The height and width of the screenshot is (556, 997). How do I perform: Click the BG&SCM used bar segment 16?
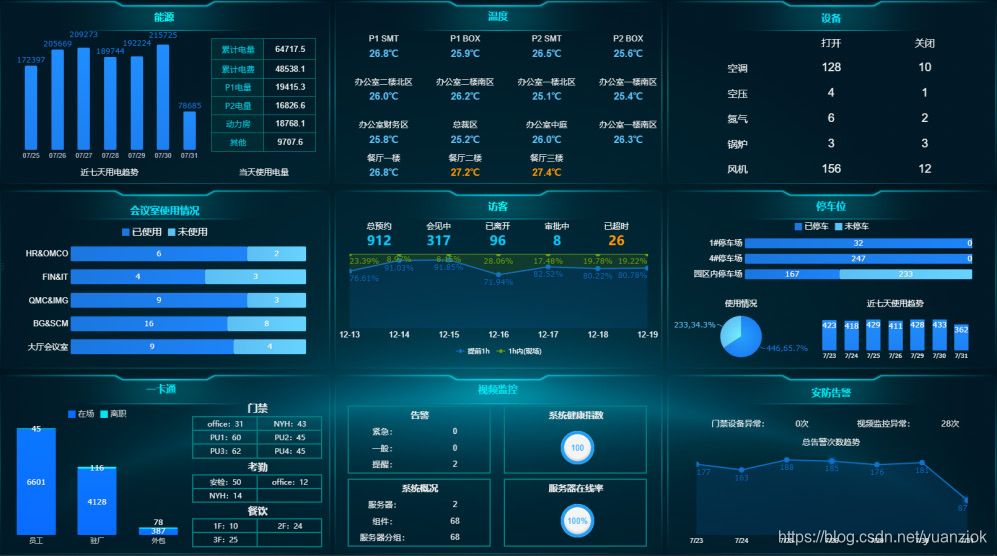[x=149, y=324]
